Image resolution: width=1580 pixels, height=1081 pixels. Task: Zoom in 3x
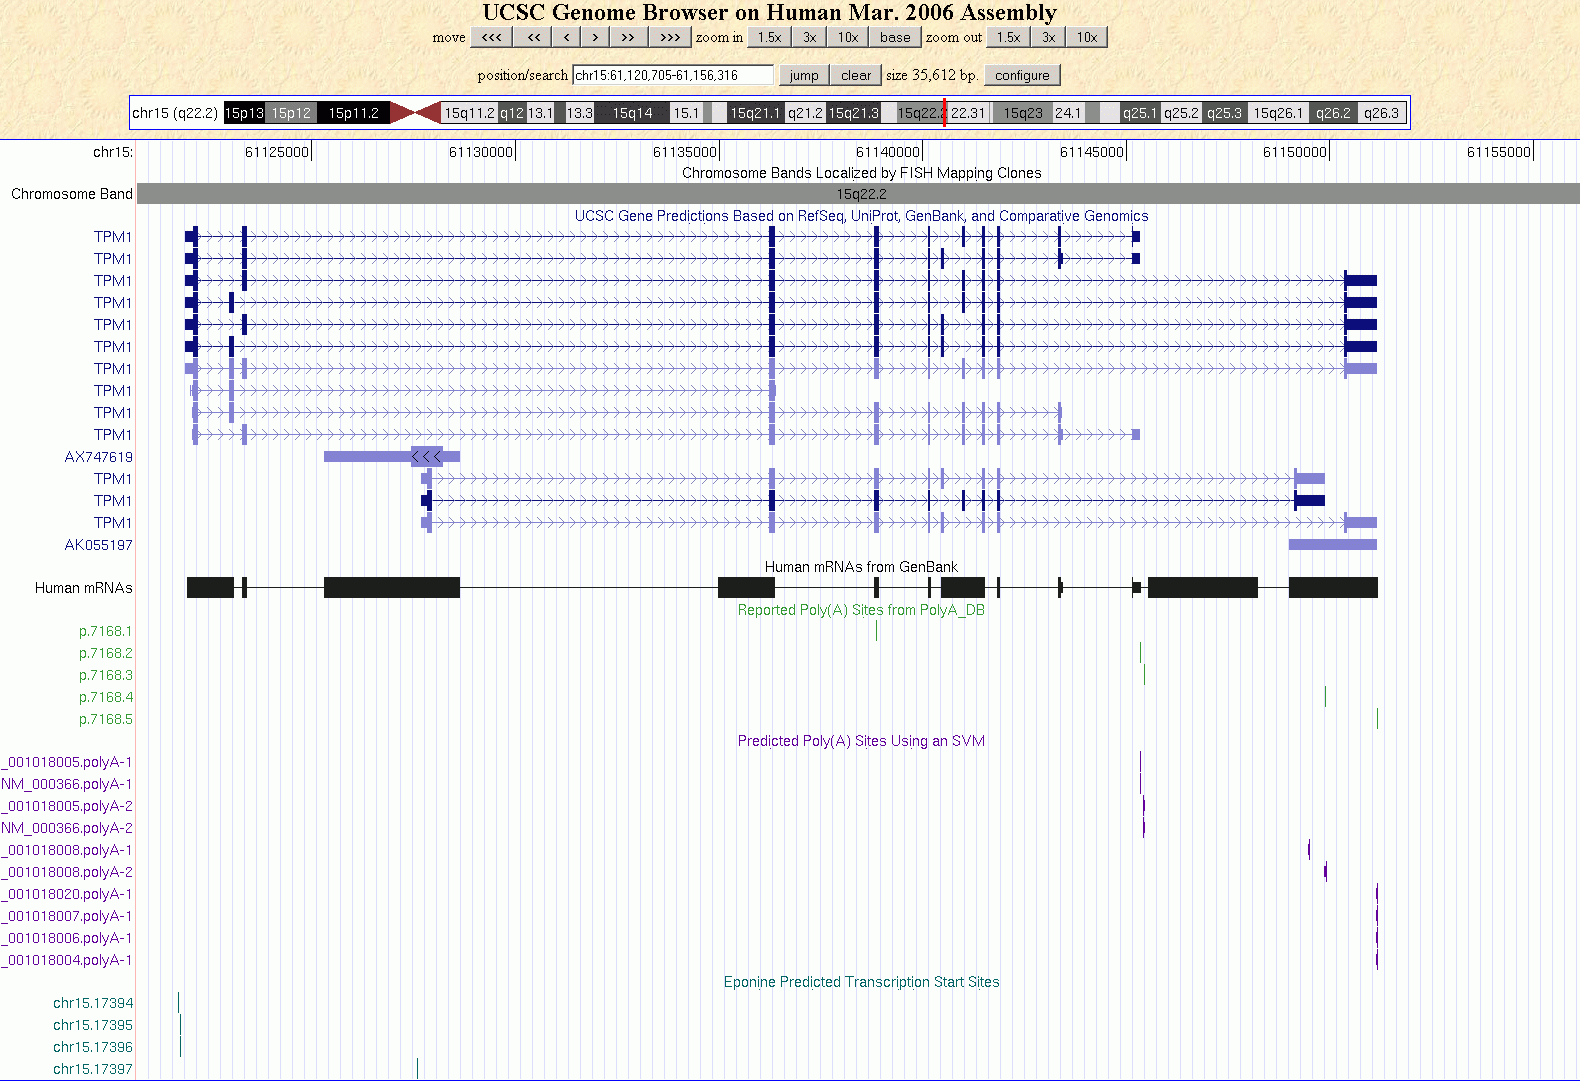pyautogui.click(x=809, y=37)
